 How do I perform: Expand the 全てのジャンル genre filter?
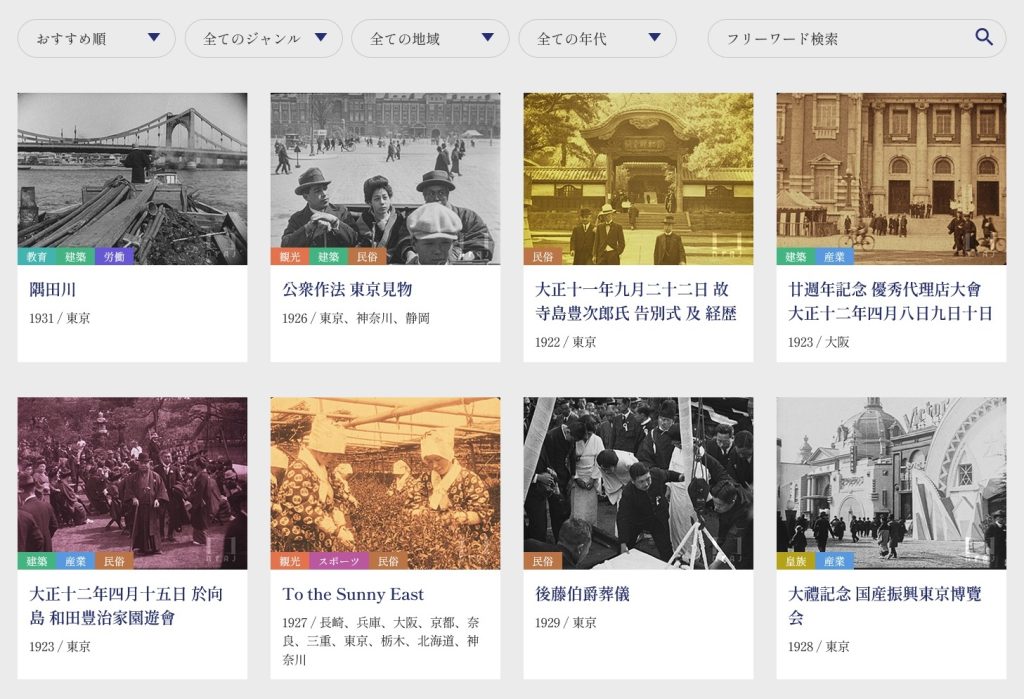[x=265, y=39]
